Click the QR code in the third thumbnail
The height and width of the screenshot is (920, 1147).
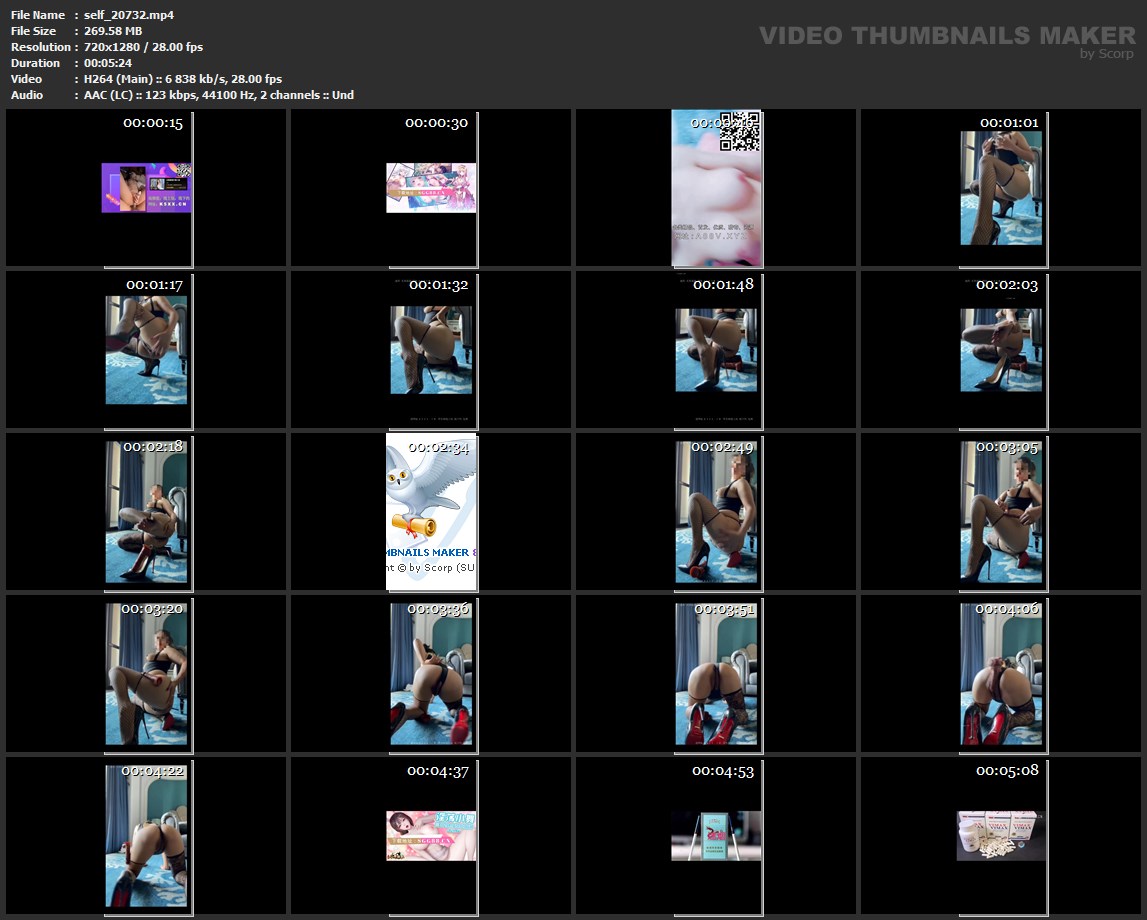click(x=740, y=132)
